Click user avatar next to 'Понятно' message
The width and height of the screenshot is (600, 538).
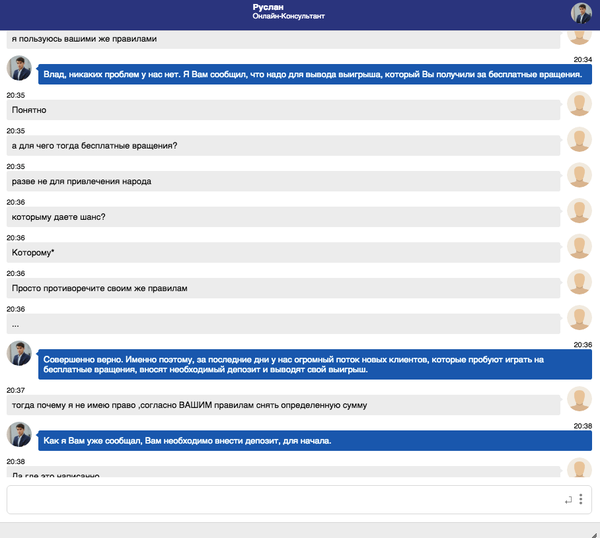pos(578,104)
